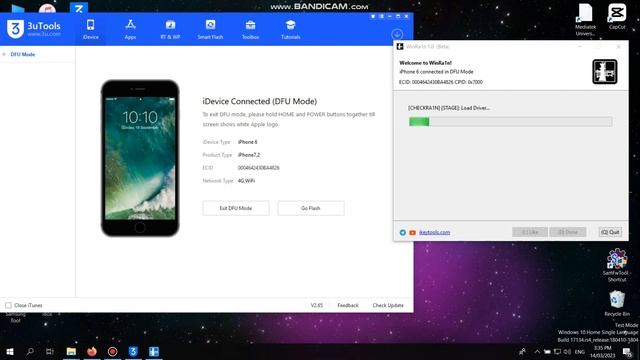Click Check Update in 3uTools footer
Screen dimensions: 640x360
pos(388,305)
